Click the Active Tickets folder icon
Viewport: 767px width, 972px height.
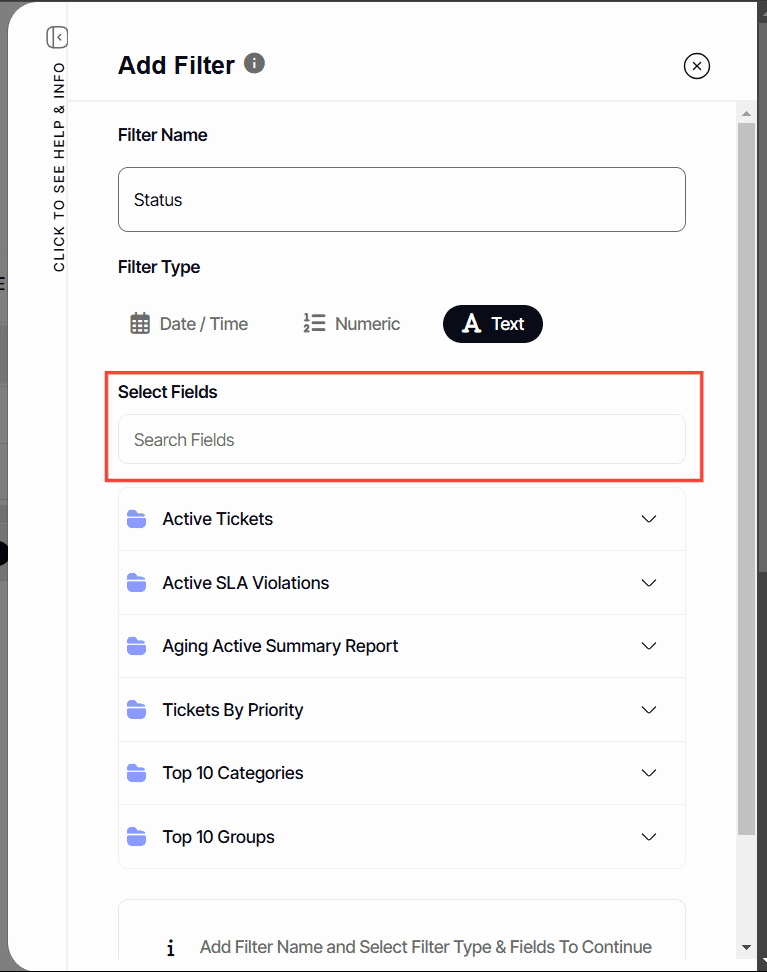pos(137,519)
